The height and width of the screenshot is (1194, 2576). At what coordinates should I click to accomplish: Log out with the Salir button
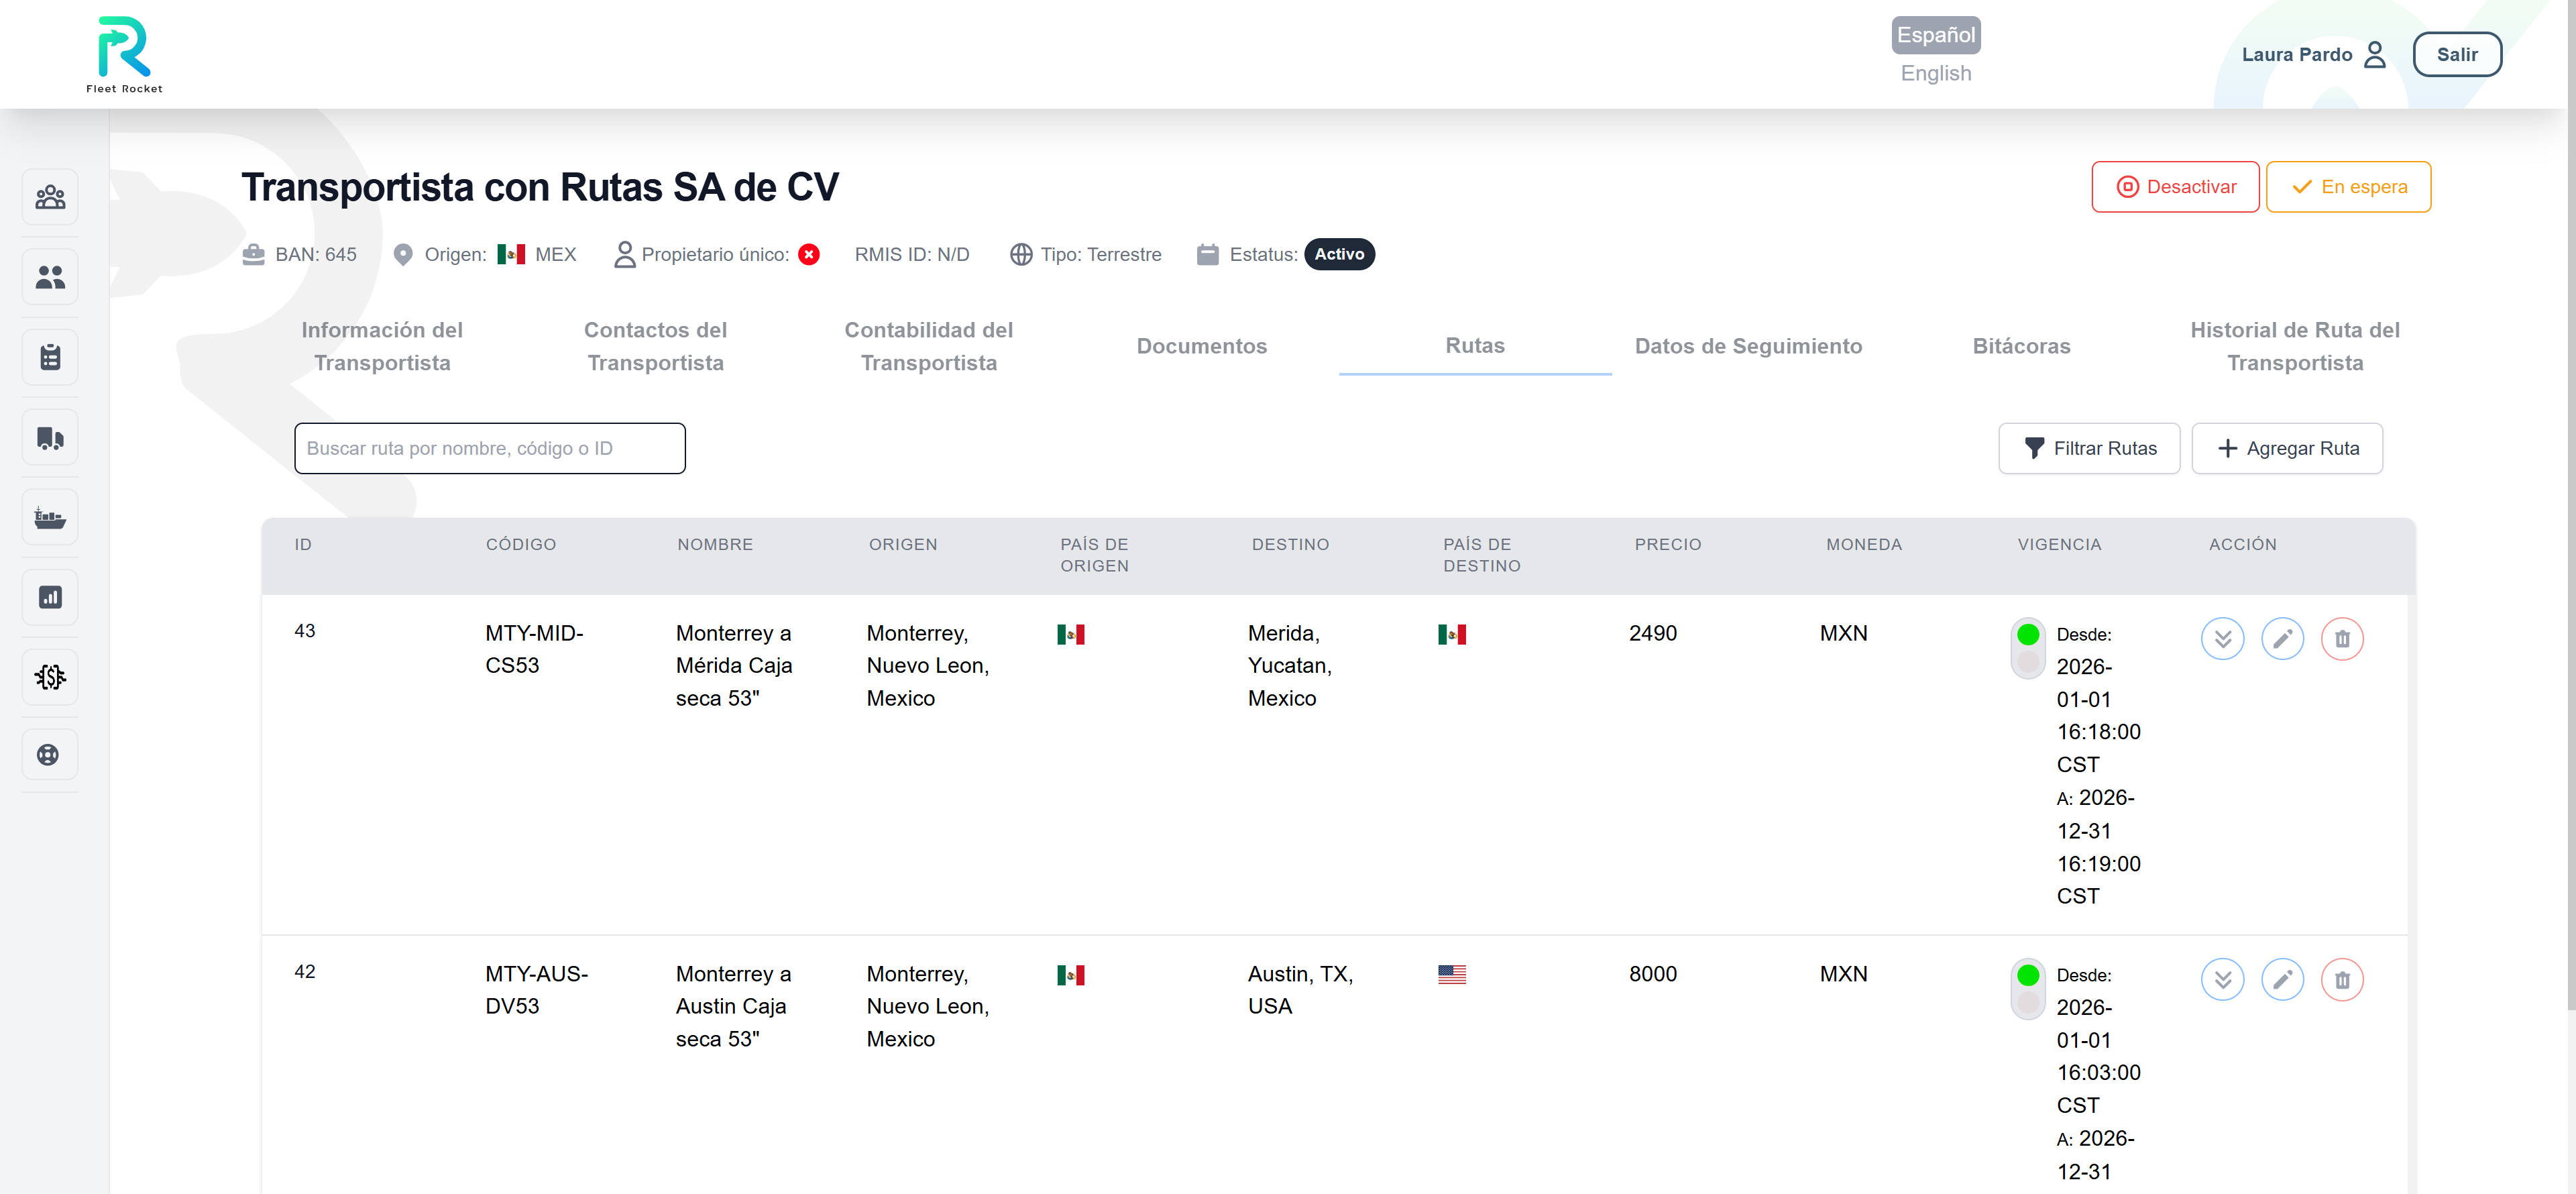[x=2457, y=55]
